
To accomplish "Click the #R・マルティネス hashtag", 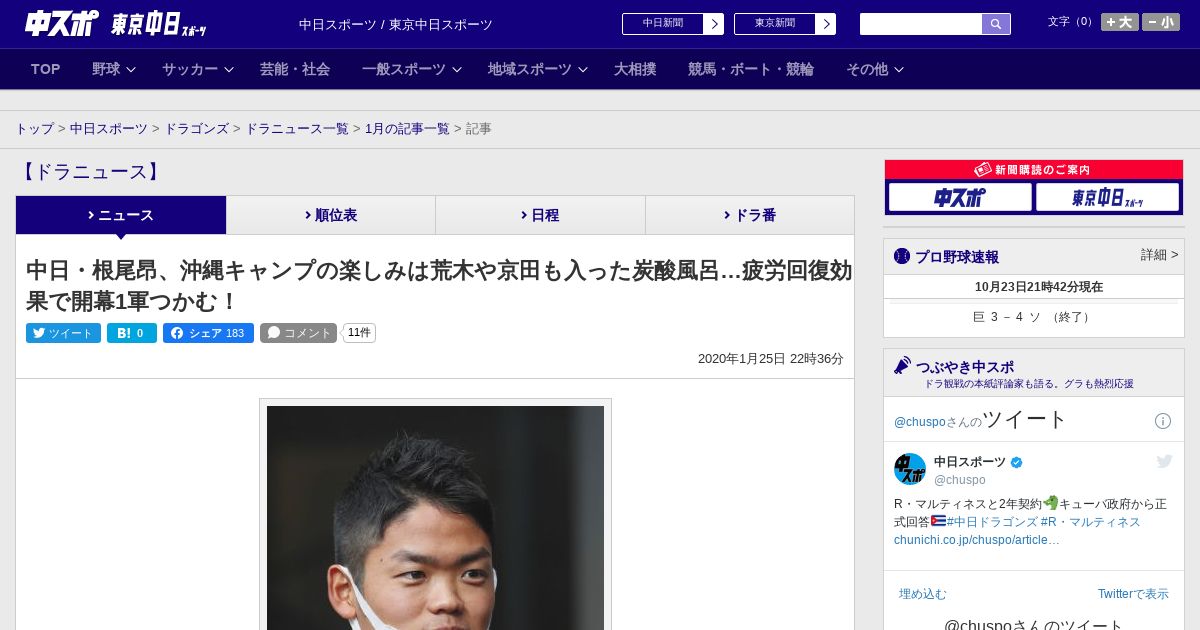I will click(1091, 522).
